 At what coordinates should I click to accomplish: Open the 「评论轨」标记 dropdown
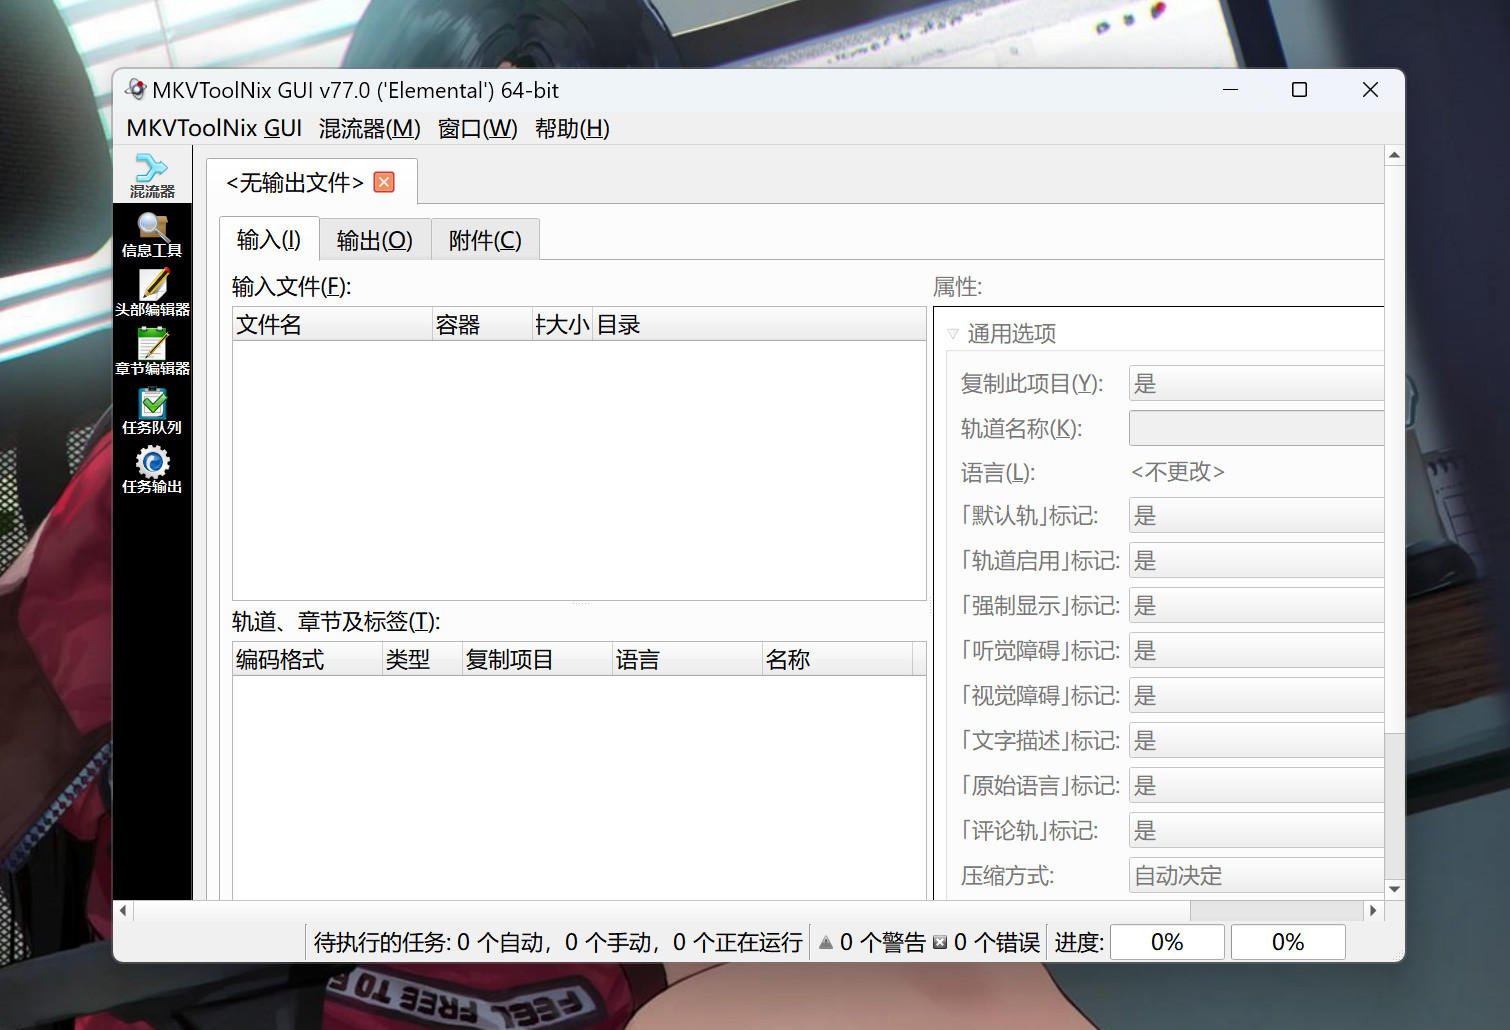coord(1256,830)
